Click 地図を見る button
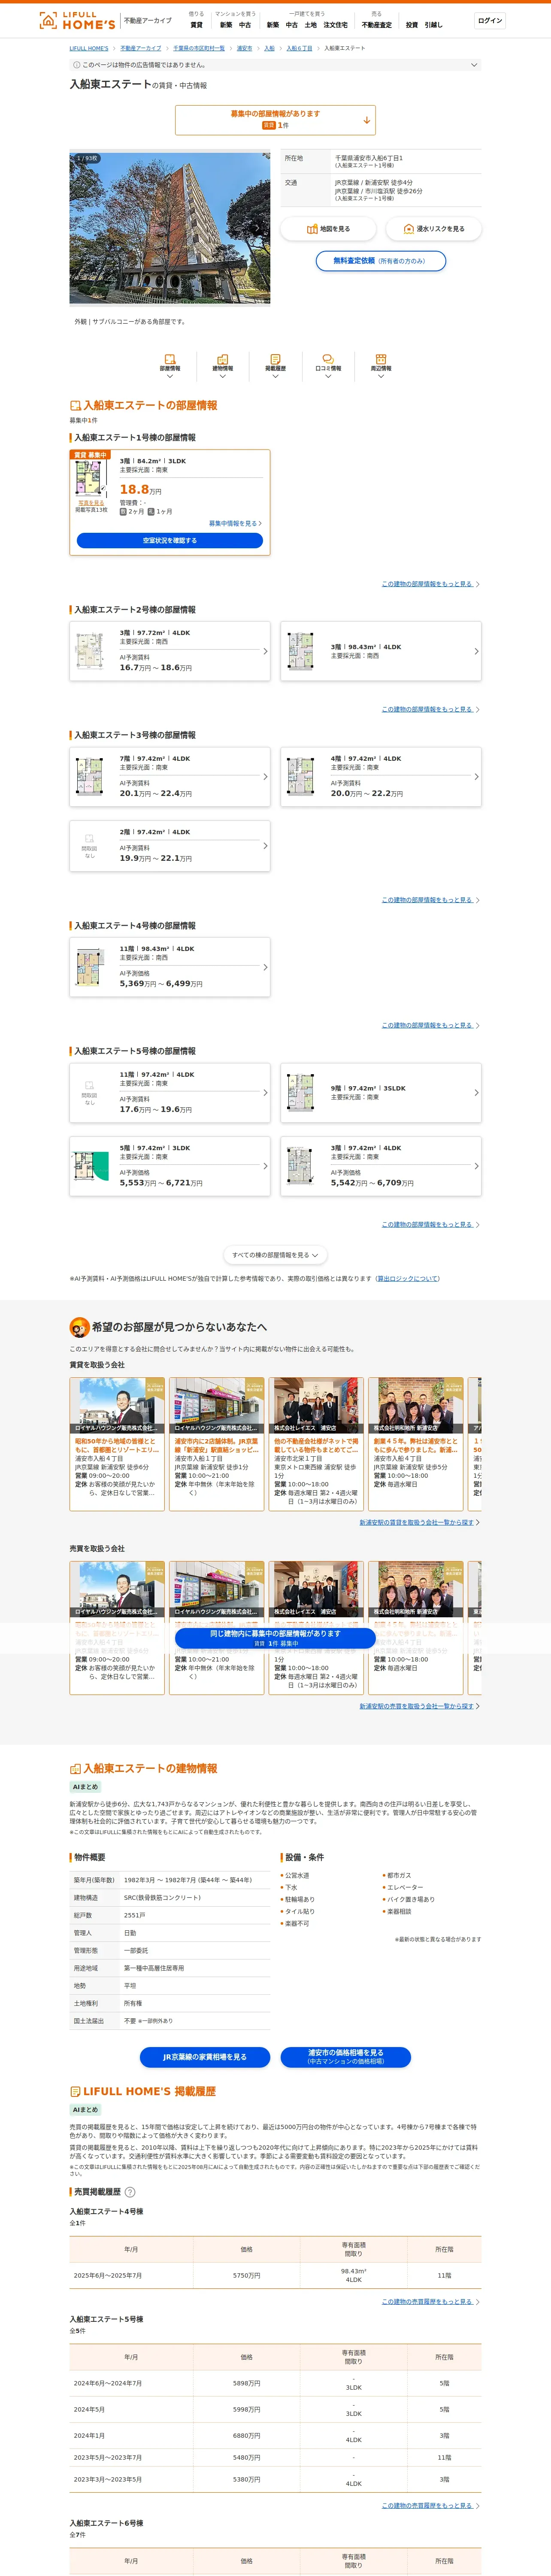Viewport: 551px width, 2576px height. pos(328,229)
